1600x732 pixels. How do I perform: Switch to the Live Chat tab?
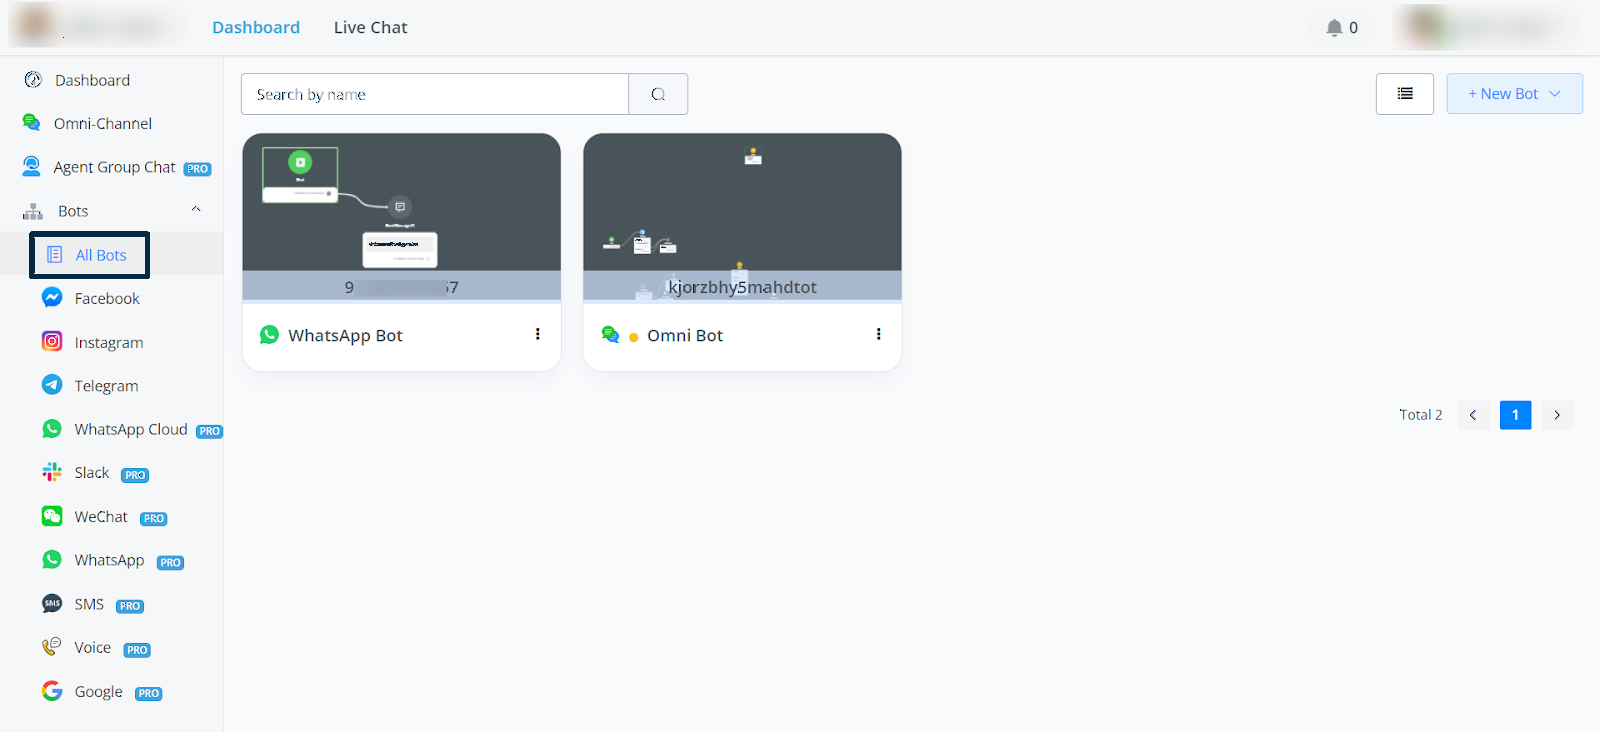pos(370,28)
